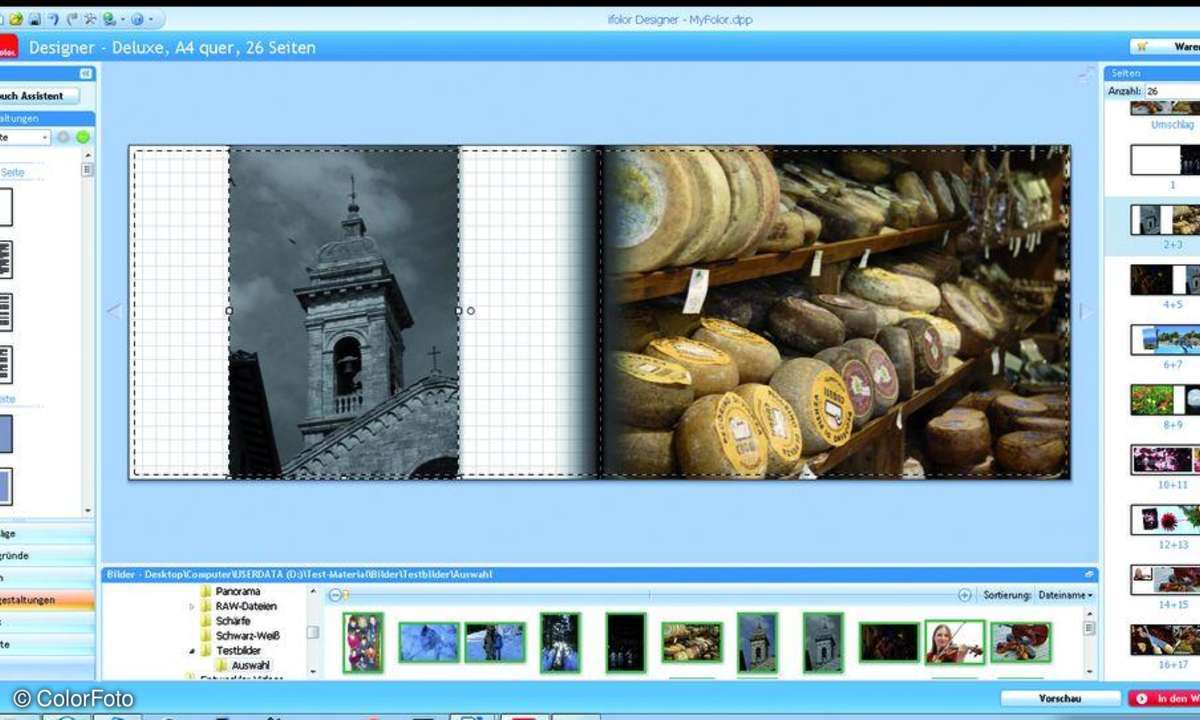The width and height of the screenshot is (1200, 720).
Task: Go to previous page spread arrow
Action: 113,311
